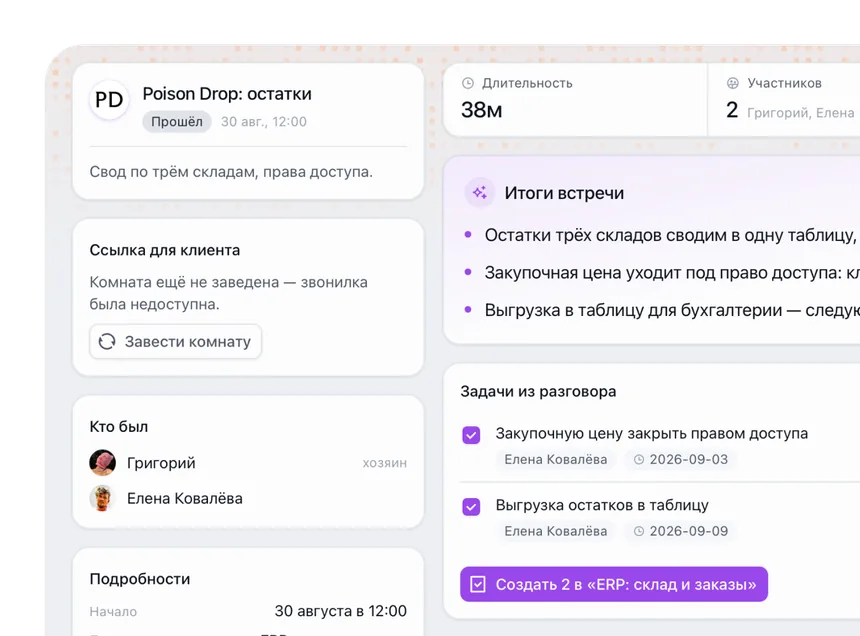Viewport: 860px width, 636px height.
Task: Select participant name Елена Ковалёва in Кто был
Action: [185, 498]
